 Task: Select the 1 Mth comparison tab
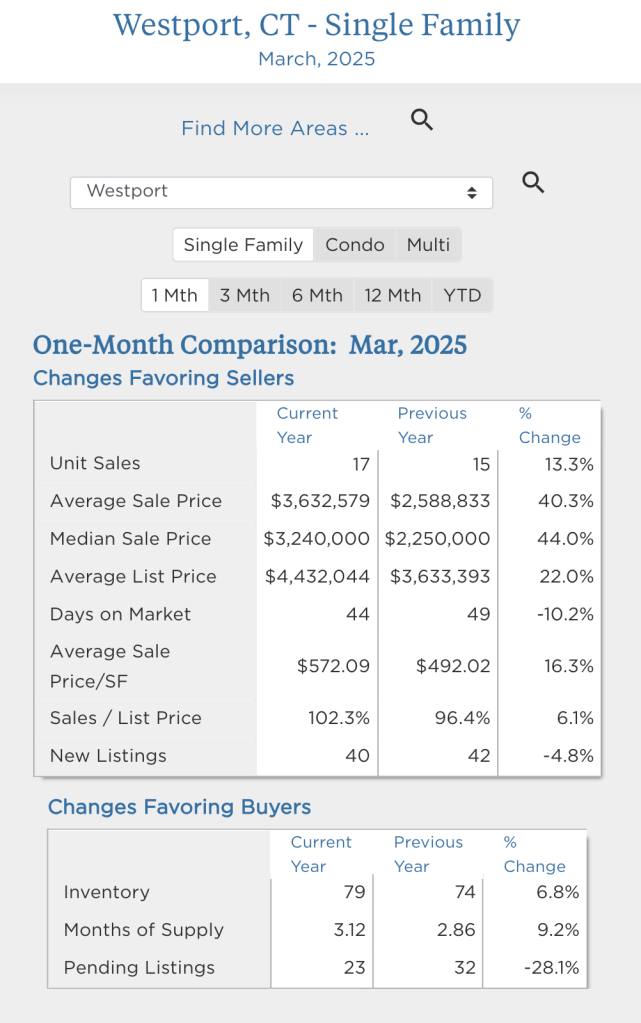coord(175,295)
